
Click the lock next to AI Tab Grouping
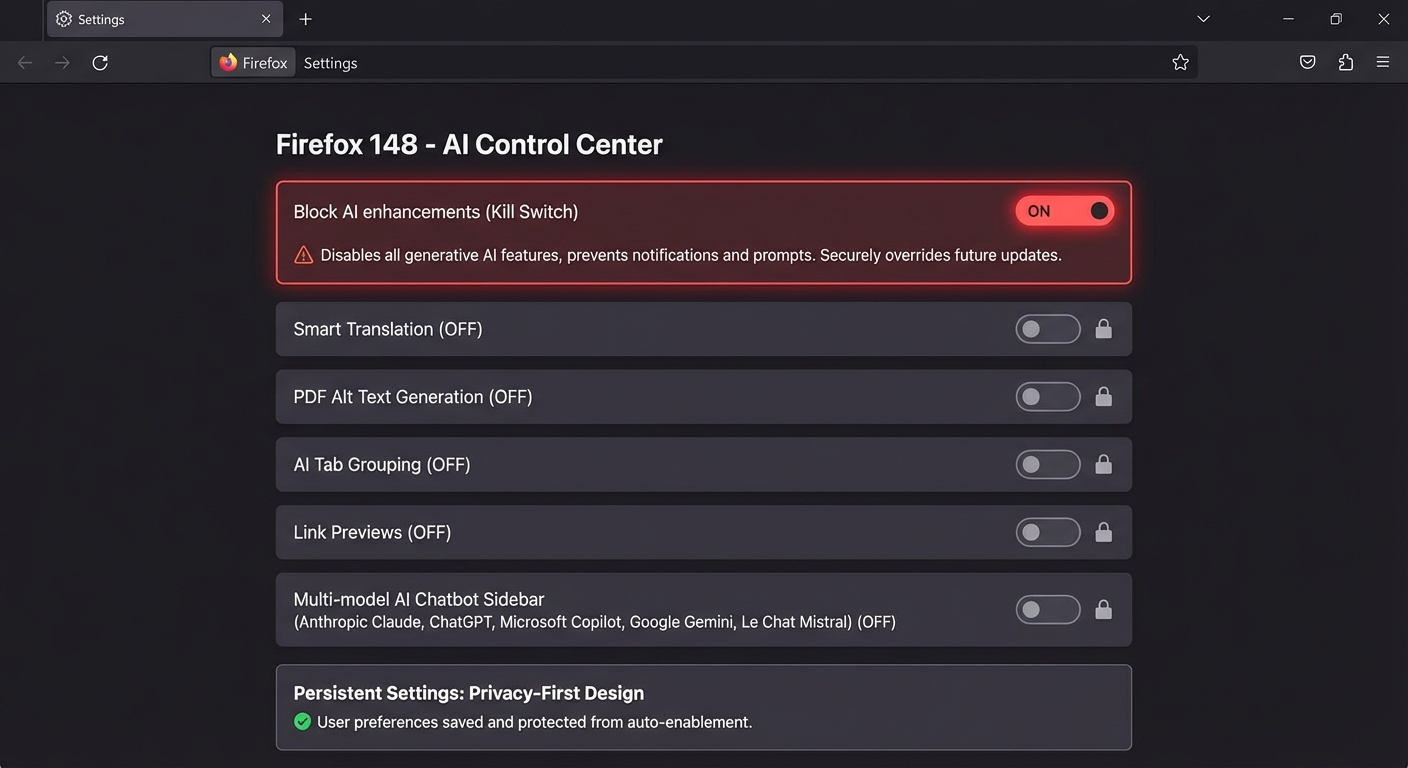(x=1103, y=464)
